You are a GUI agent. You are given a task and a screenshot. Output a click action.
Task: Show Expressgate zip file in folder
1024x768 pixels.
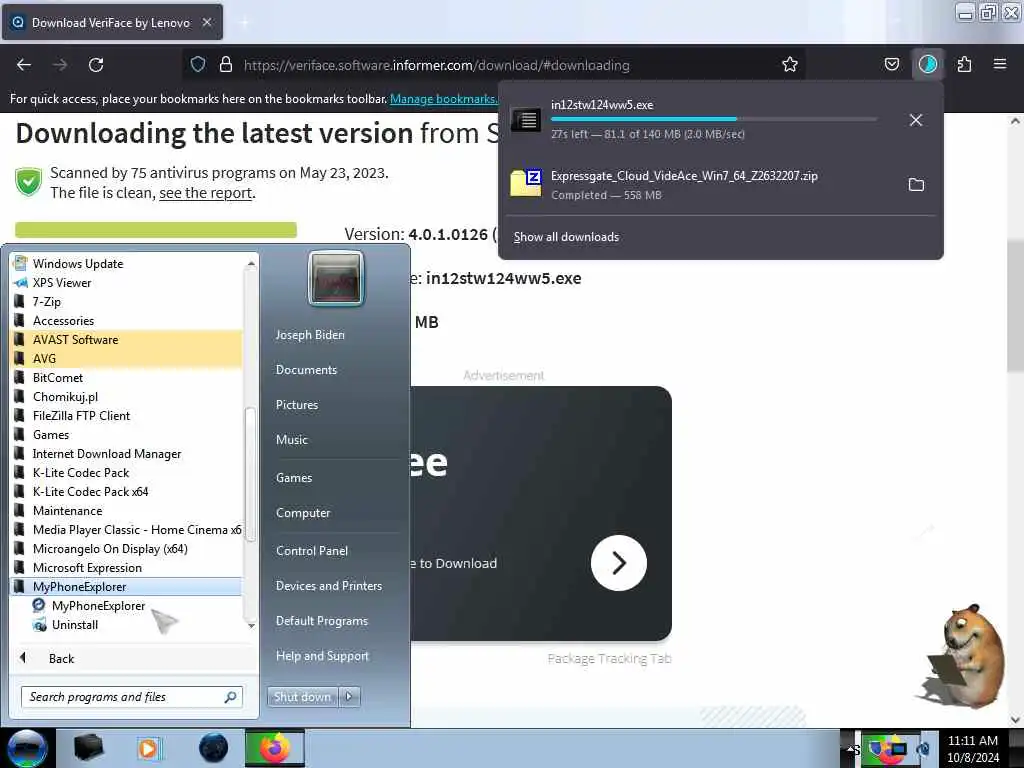pos(916,185)
